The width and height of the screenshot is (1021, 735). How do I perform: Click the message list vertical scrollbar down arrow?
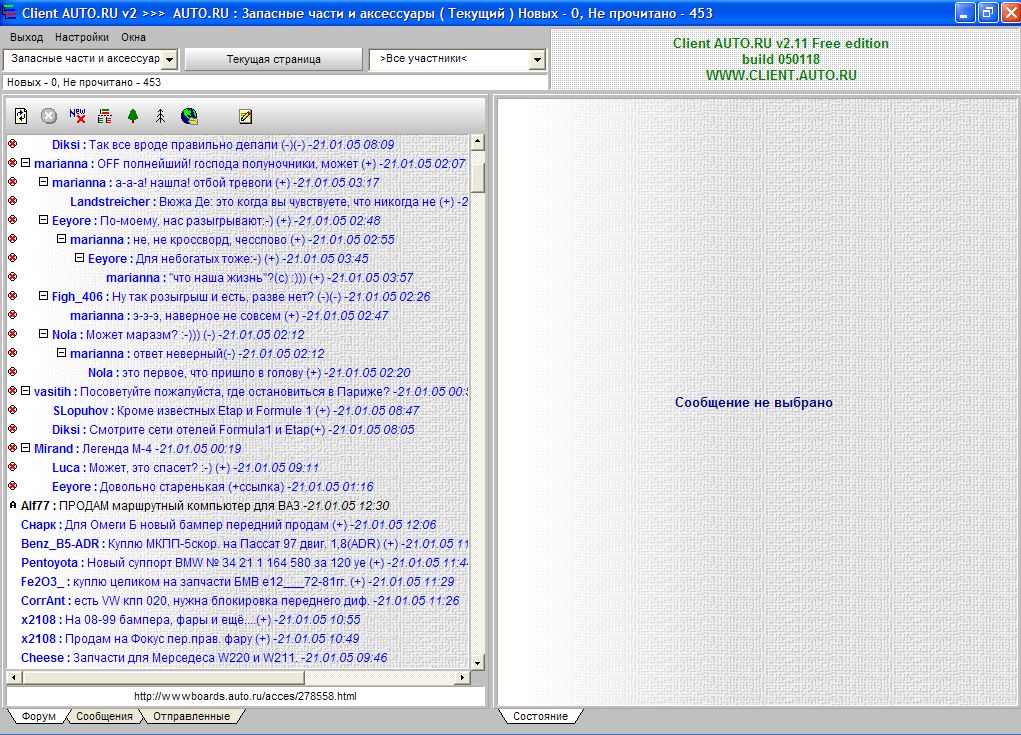click(x=477, y=663)
